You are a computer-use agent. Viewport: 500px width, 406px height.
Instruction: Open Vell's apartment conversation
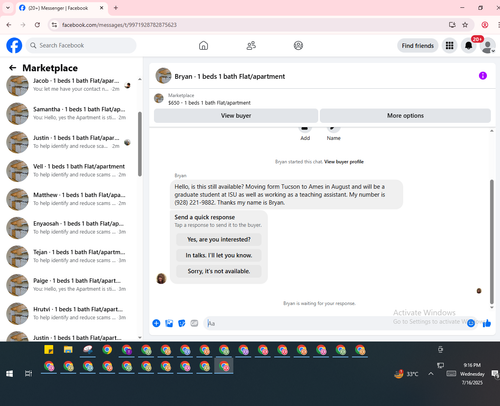[70, 170]
